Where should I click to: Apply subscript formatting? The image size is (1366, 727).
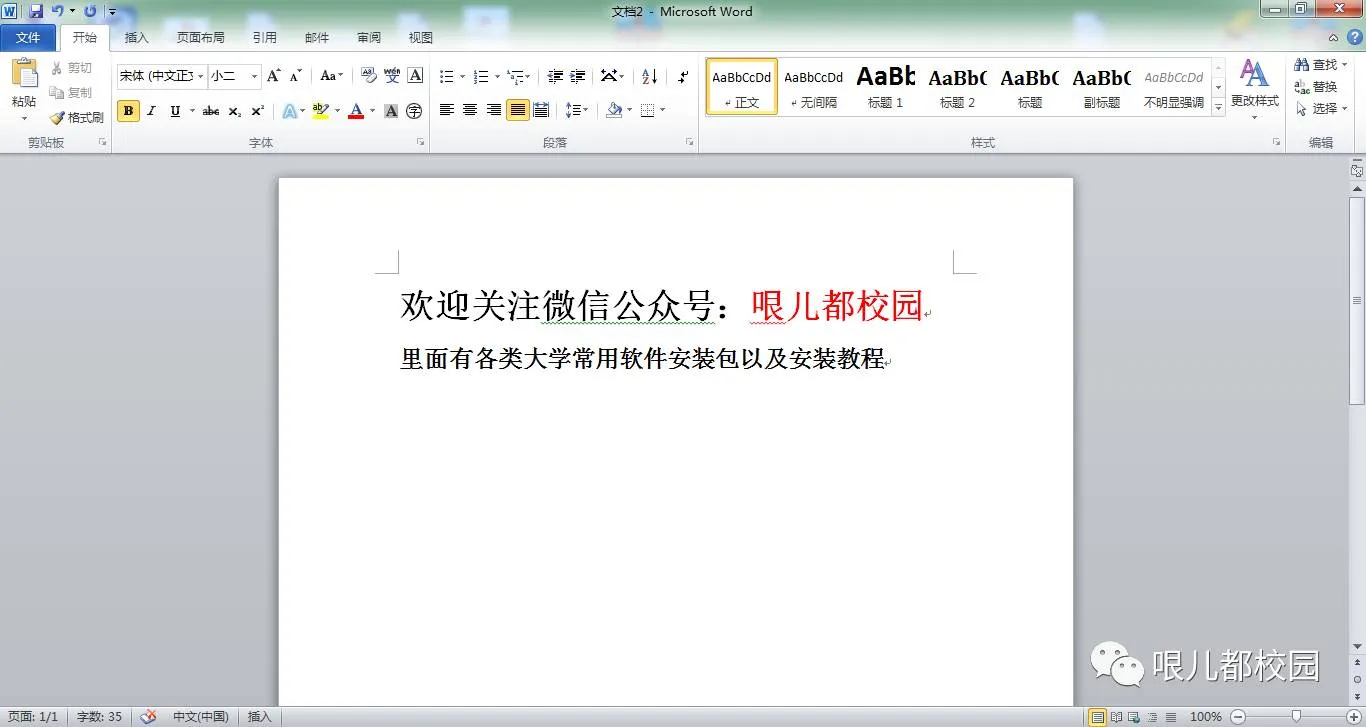[x=234, y=111]
